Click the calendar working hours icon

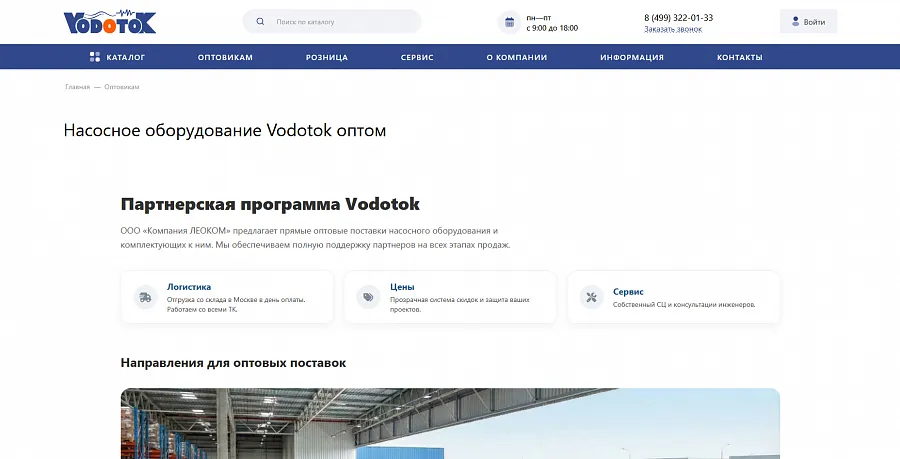pos(509,22)
